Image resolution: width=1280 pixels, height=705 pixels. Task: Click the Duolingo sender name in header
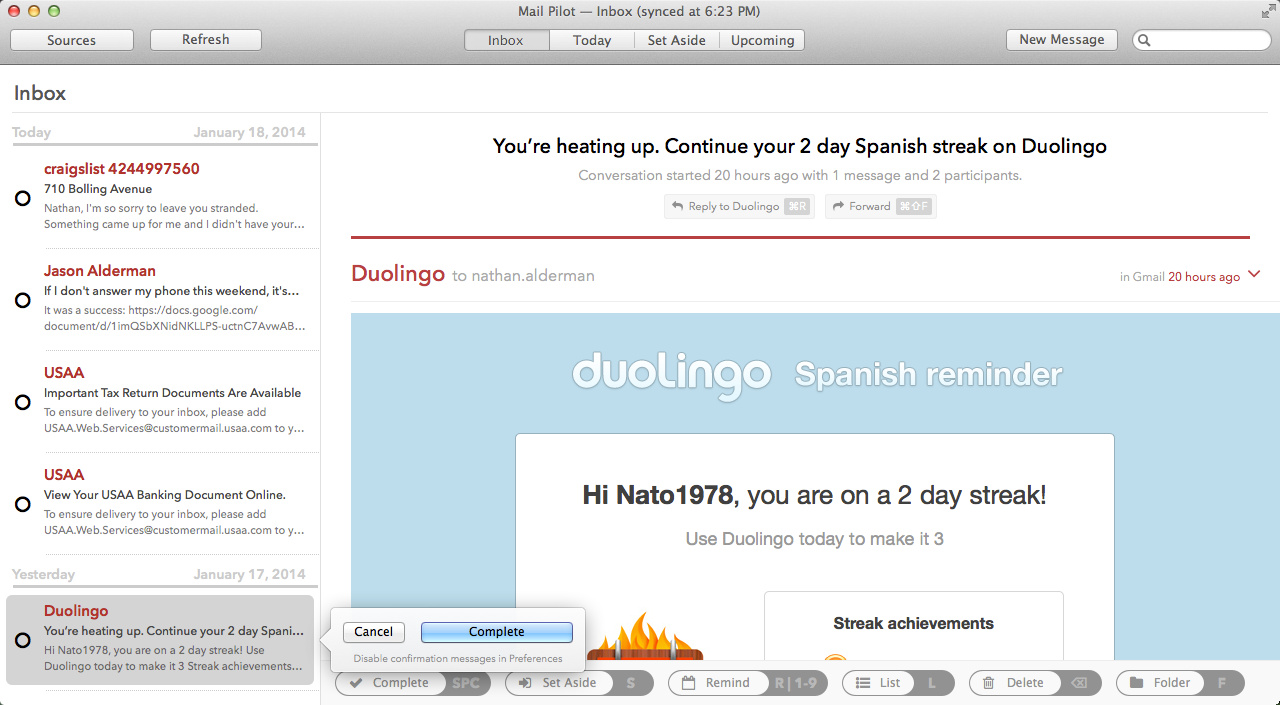coord(398,274)
